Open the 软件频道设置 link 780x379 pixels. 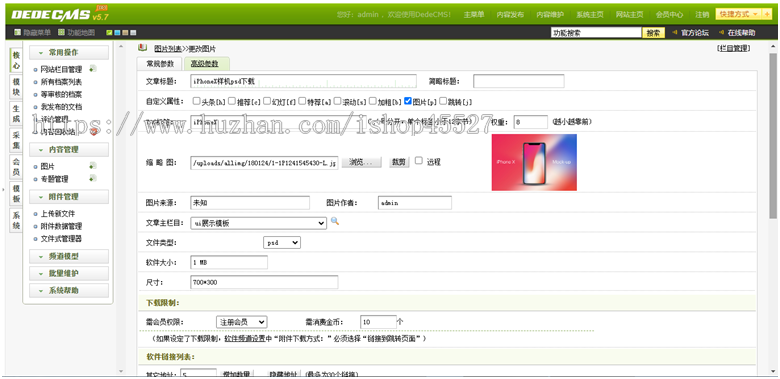coord(245,339)
